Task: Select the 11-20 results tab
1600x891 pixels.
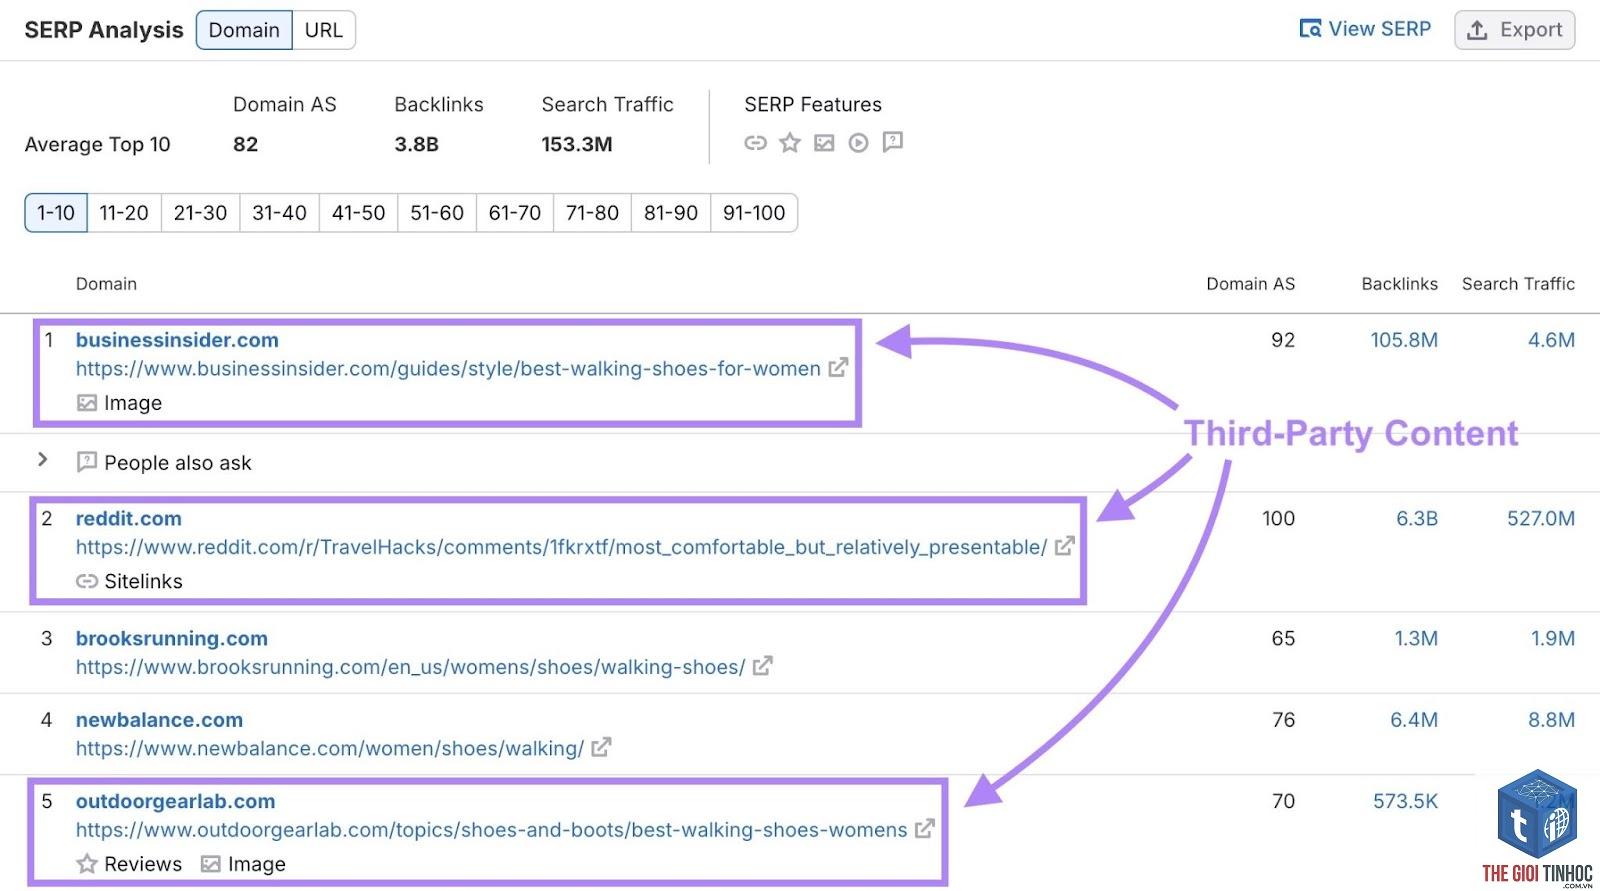Action: pyautogui.click(x=124, y=213)
